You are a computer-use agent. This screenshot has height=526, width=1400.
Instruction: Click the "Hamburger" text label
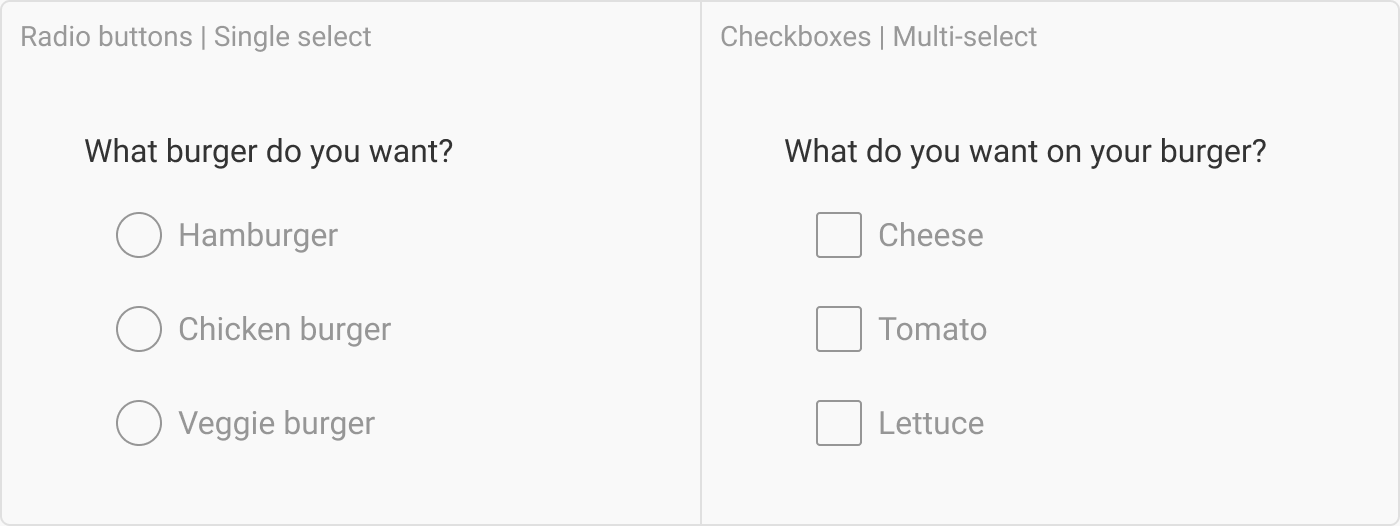pyautogui.click(x=258, y=235)
